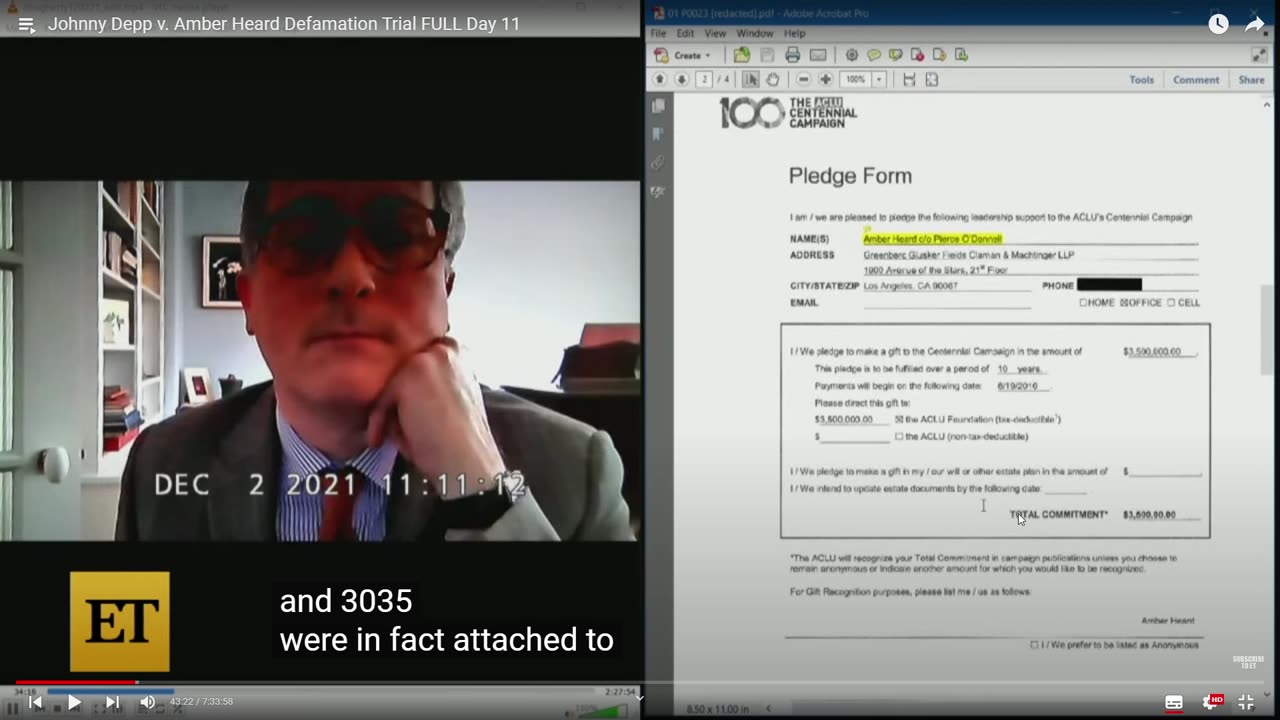Image resolution: width=1280 pixels, height=720 pixels.
Task: Open Acrobat View menu
Action: coord(715,33)
